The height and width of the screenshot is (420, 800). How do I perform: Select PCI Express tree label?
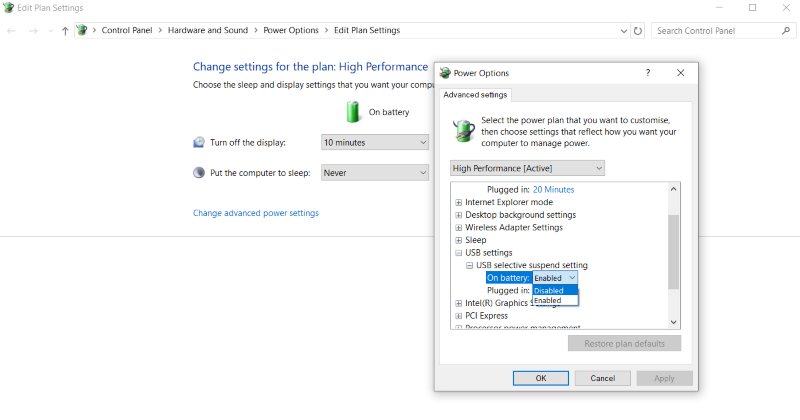point(486,316)
